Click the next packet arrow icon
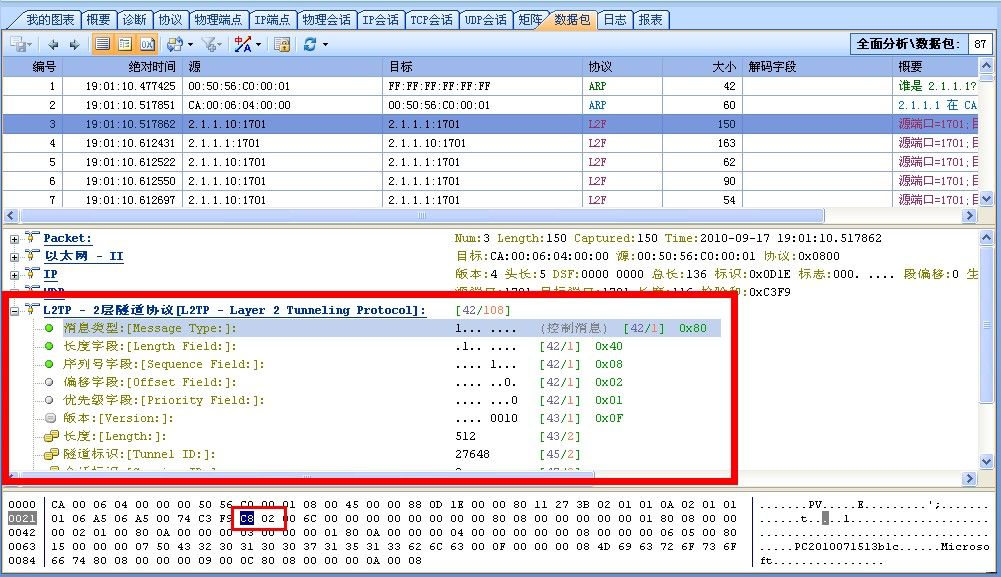The height and width of the screenshot is (577, 1001). tap(72, 45)
